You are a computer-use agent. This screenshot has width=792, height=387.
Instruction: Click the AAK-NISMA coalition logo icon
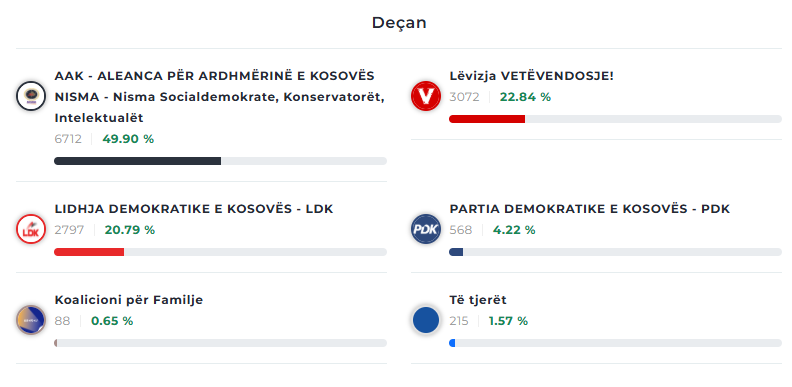(31, 96)
